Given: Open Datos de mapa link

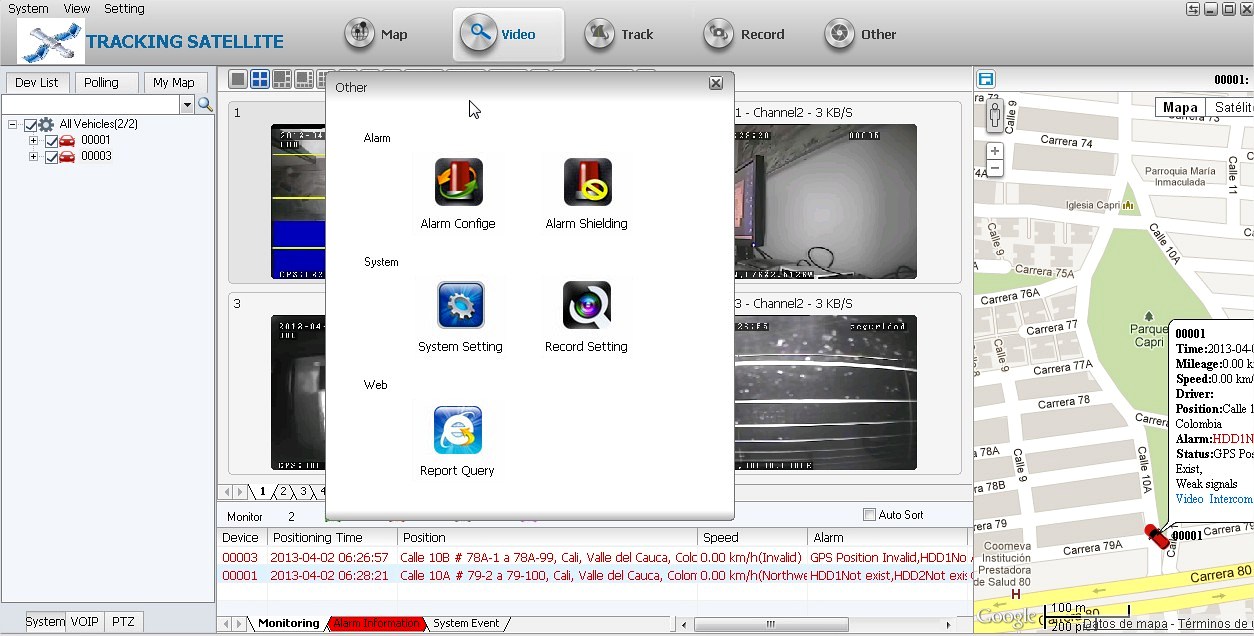Looking at the screenshot, I should [1125, 624].
